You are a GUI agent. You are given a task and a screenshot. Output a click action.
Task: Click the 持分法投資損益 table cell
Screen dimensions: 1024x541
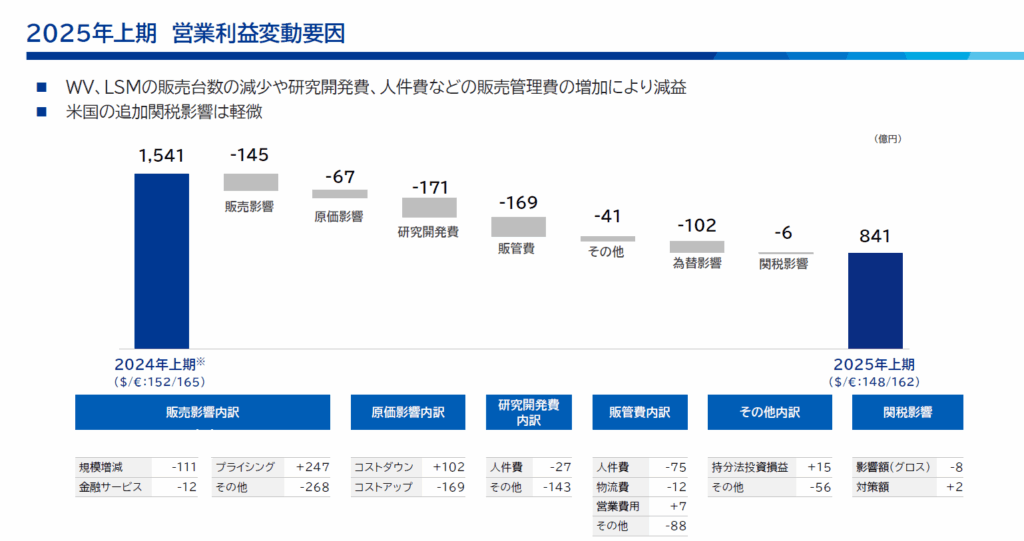tap(750, 467)
